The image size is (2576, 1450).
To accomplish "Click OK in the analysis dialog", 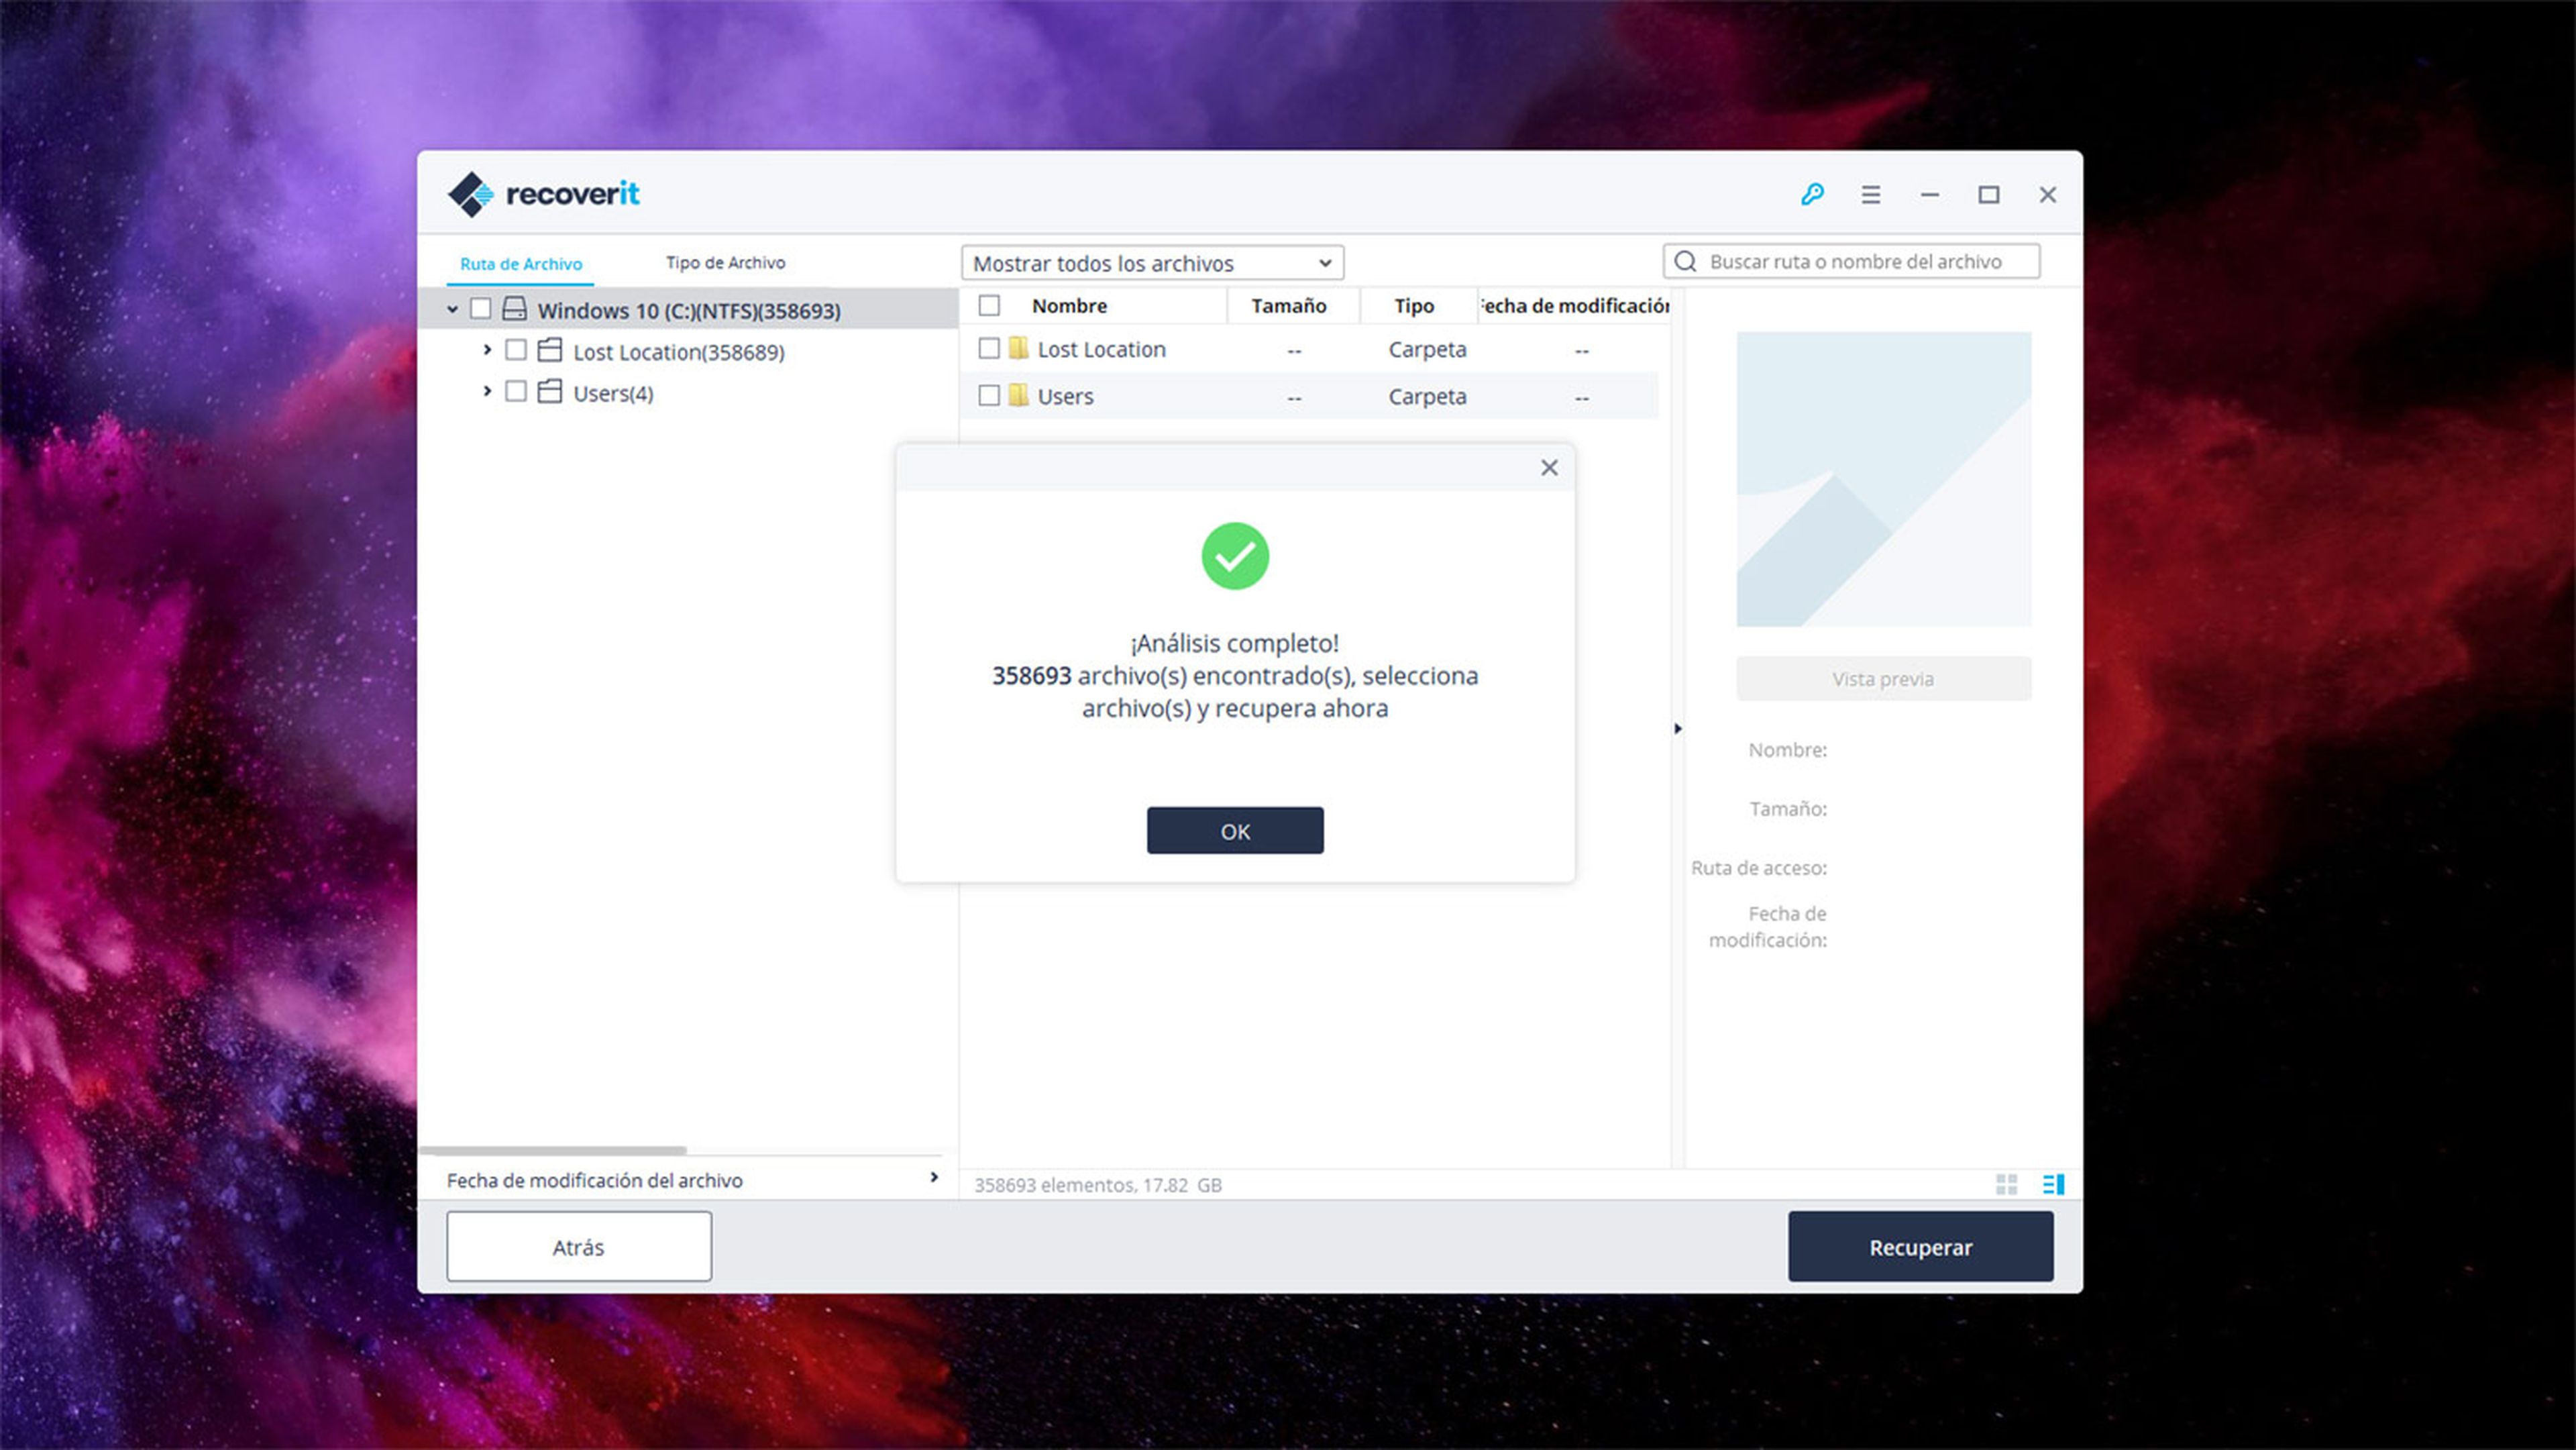I will click(1235, 831).
